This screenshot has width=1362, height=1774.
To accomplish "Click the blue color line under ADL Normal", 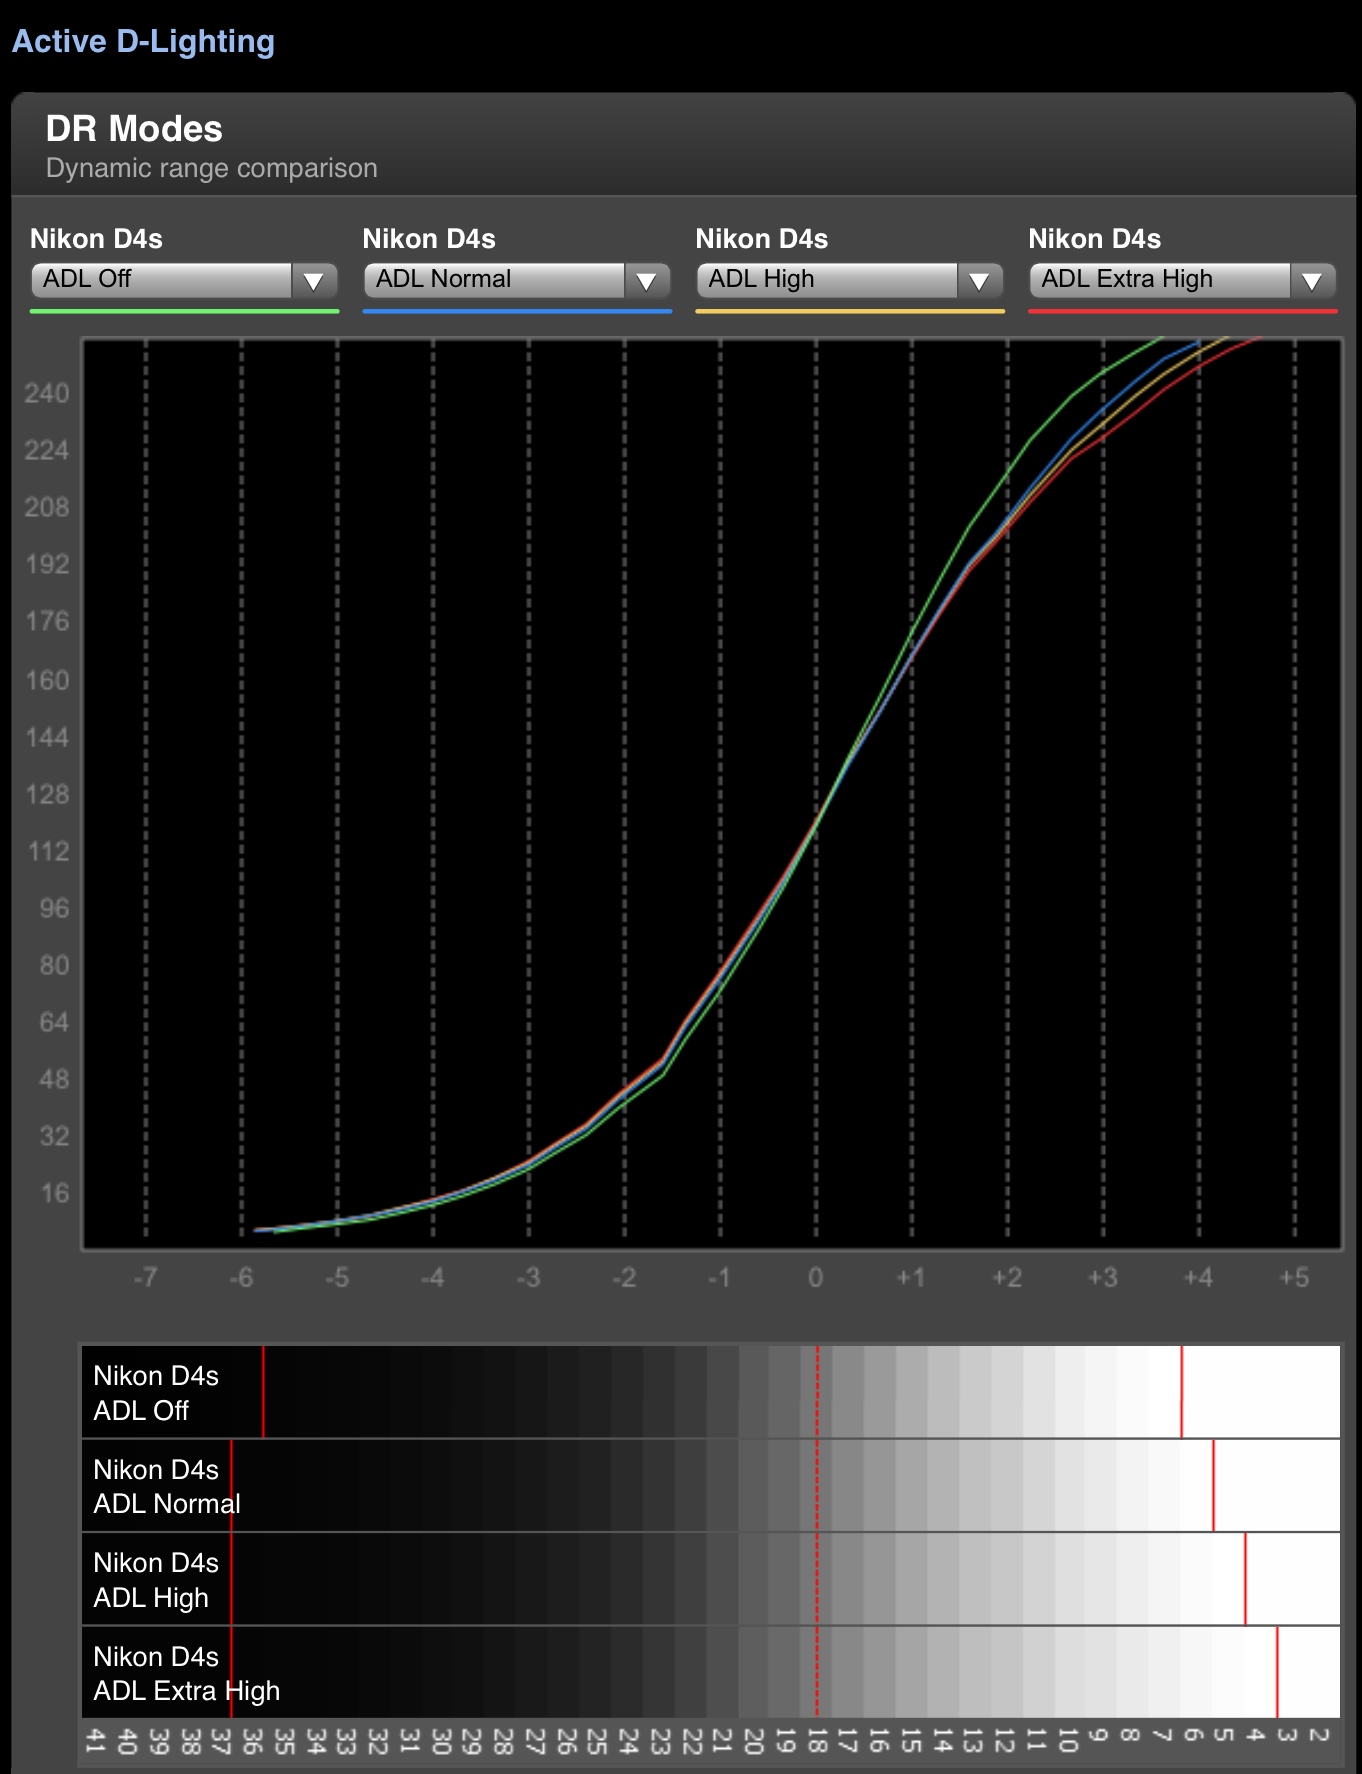I will (517, 312).
